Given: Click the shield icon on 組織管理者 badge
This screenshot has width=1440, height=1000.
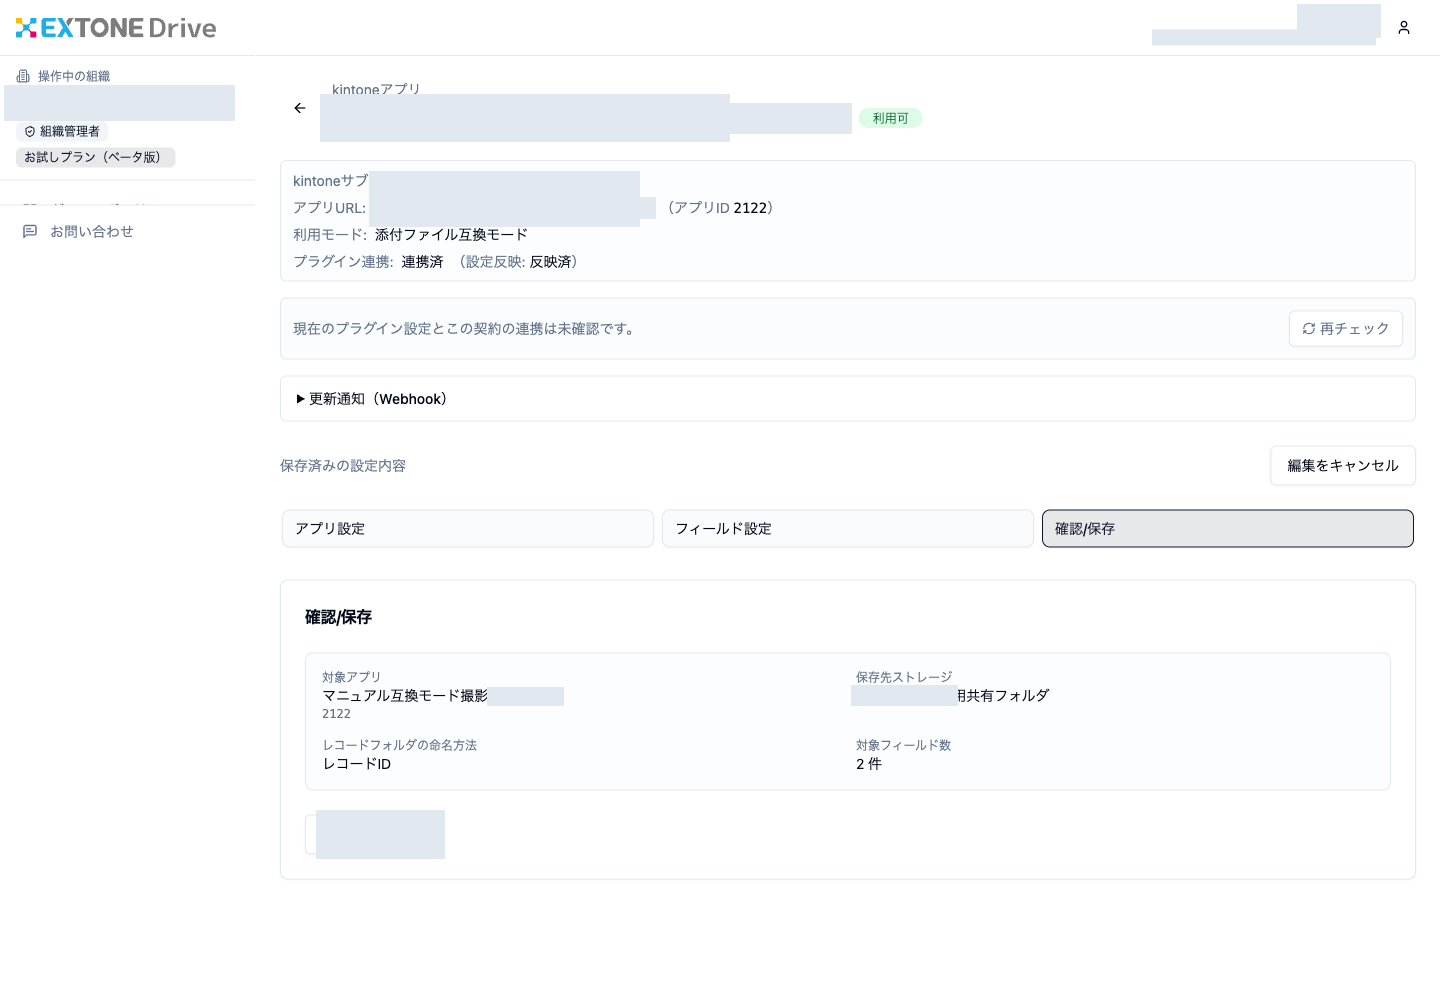Looking at the screenshot, I should [30, 132].
